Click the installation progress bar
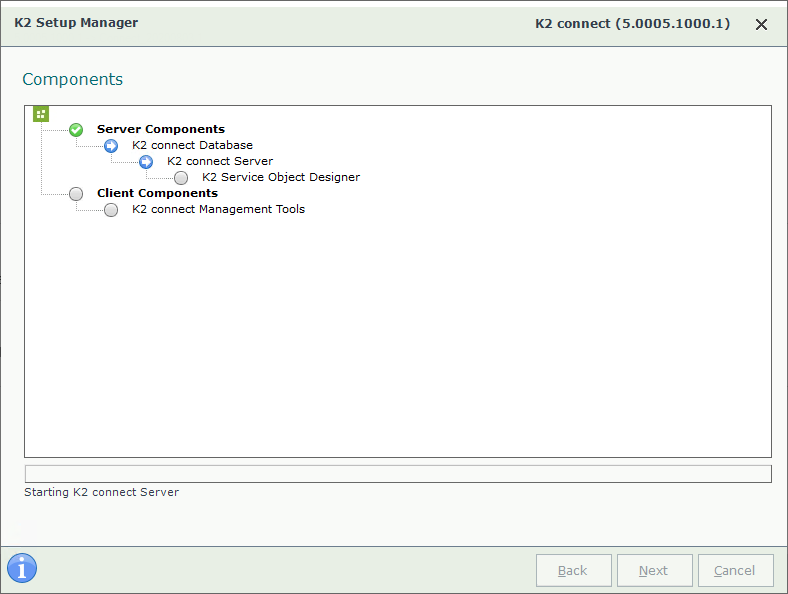This screenshot has width=788, height=594. (x=398, y=474)
